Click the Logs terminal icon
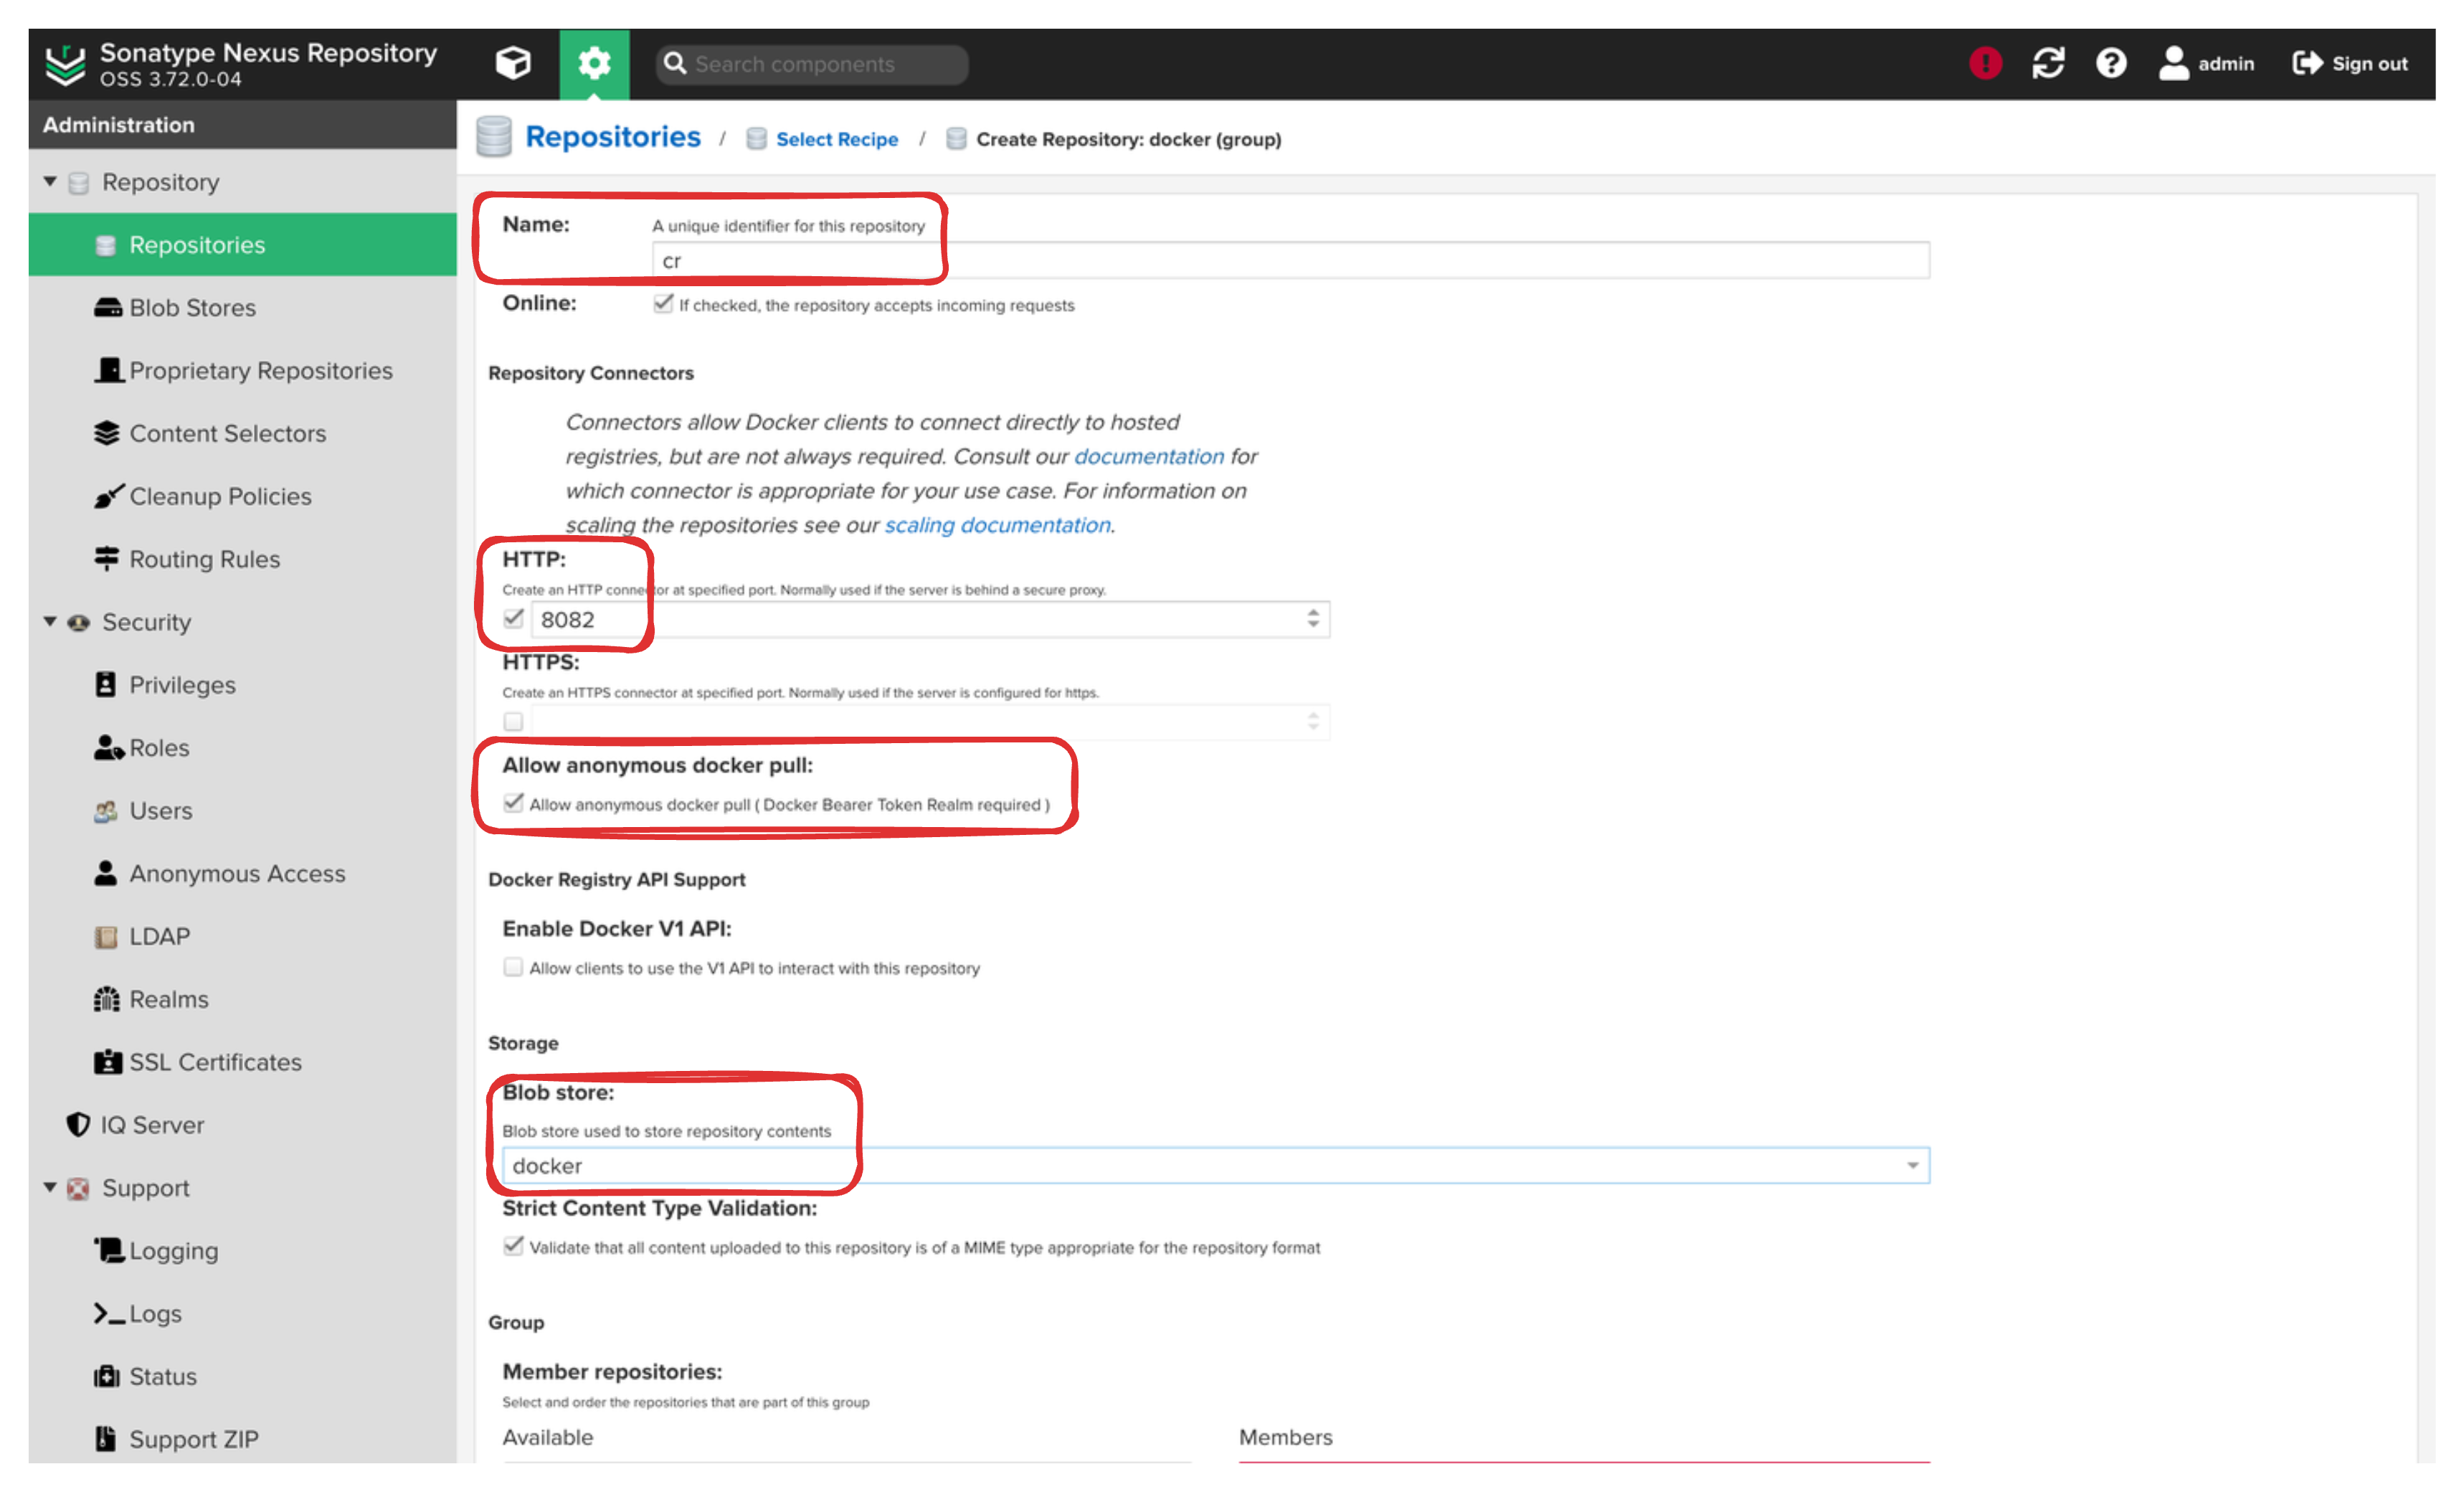 (108, 1314)
